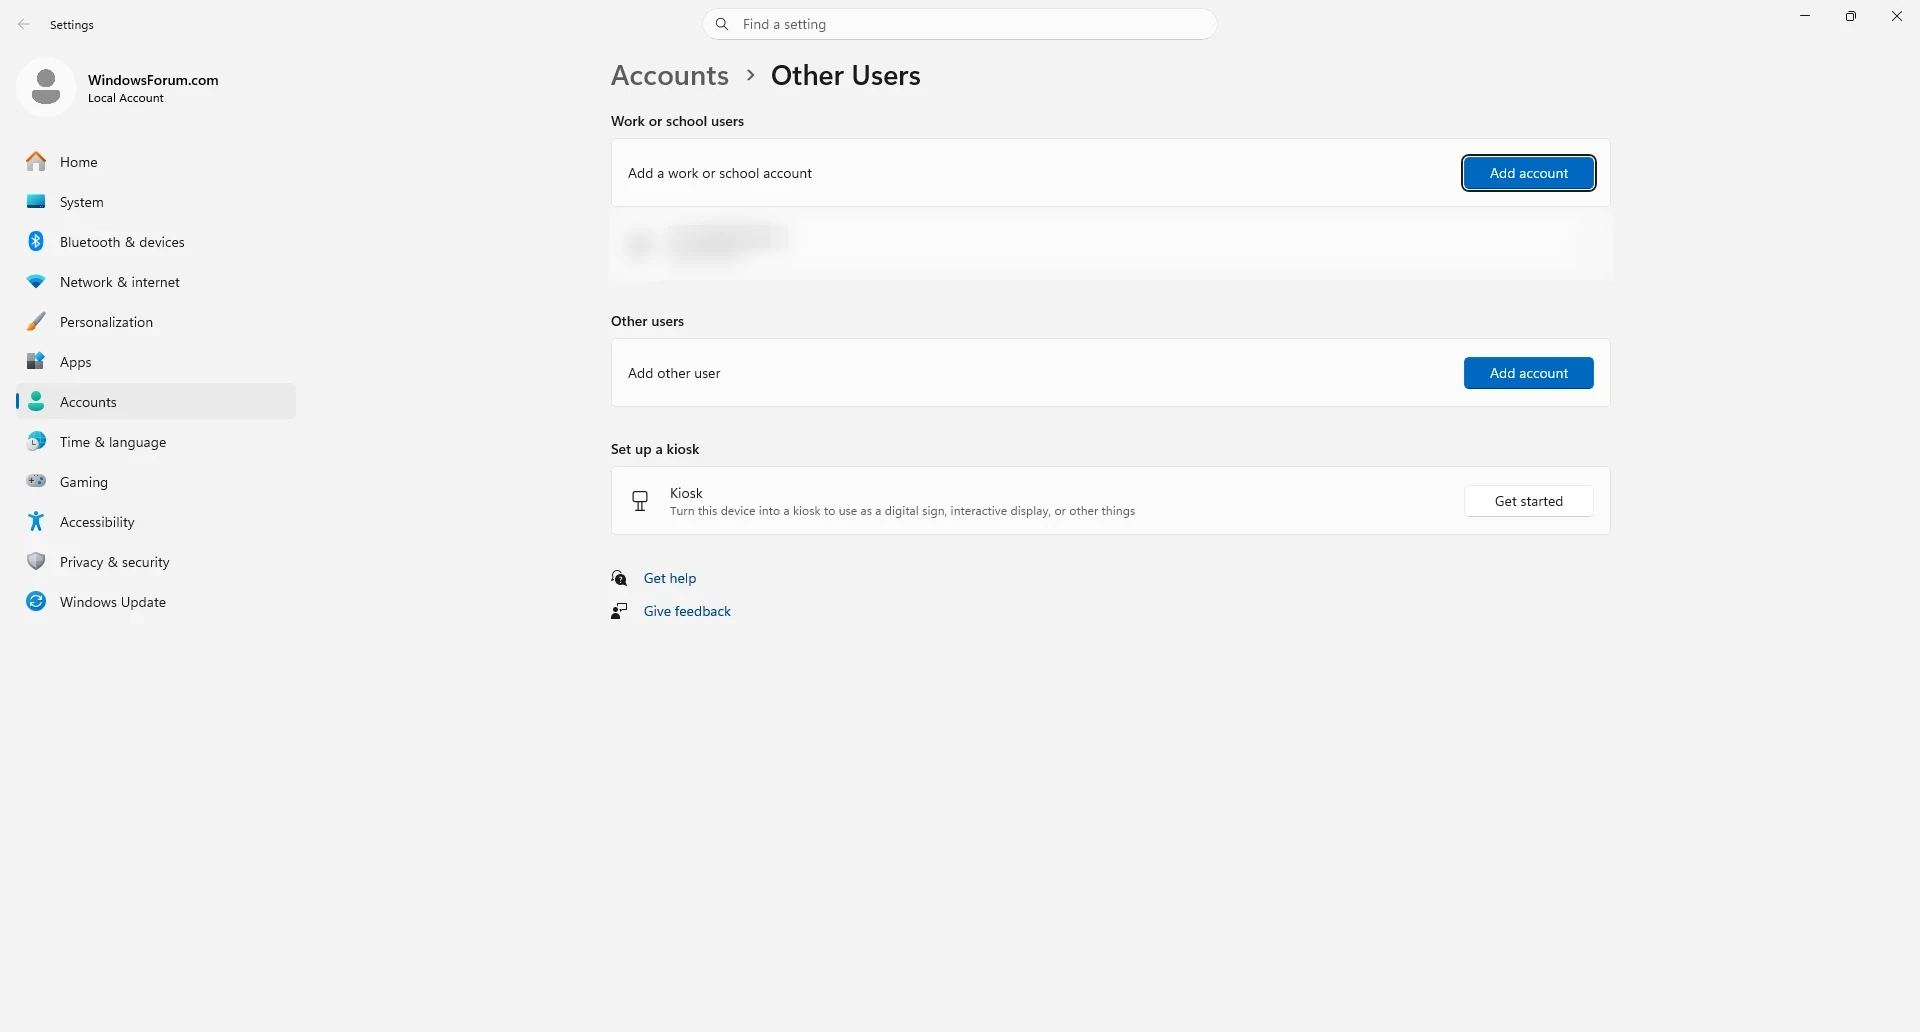The width and height of the screenshot is (1920, 1032).
Task: Click the Accessibility sidebar label
Action: 97,522
